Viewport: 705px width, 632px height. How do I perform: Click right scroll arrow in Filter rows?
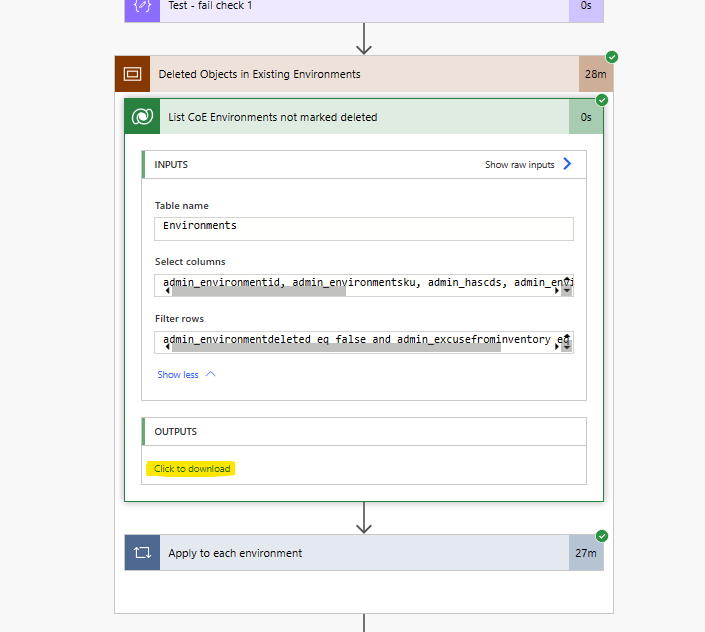coord(557,347)
